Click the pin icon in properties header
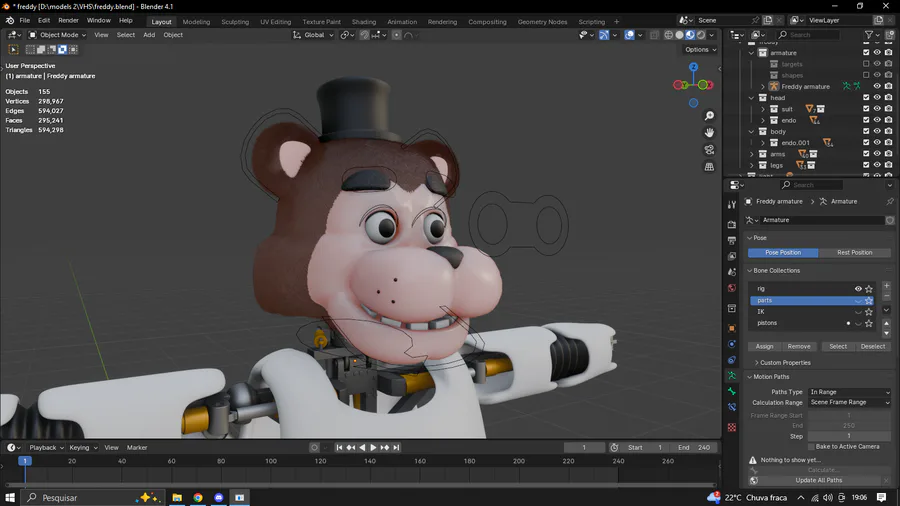 890,201
